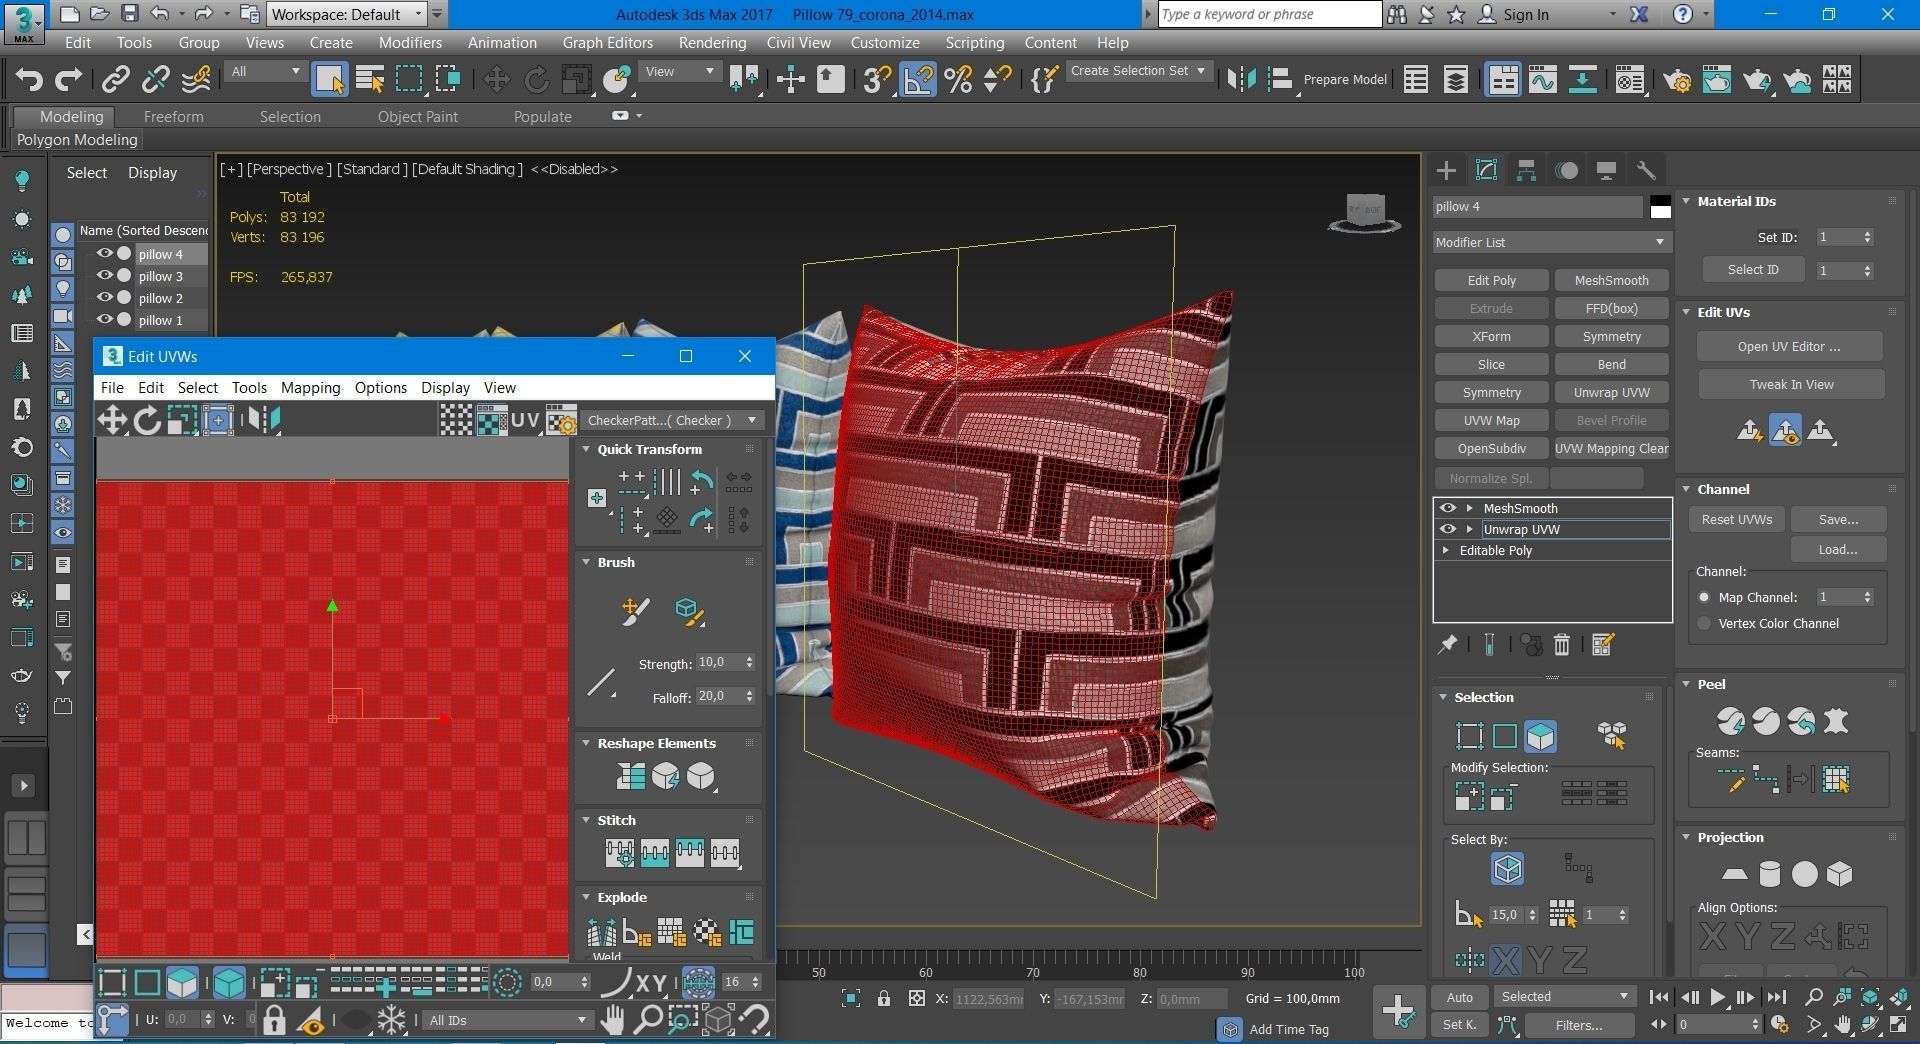Open the Create command panel tab

click(x=1446, y=170)
